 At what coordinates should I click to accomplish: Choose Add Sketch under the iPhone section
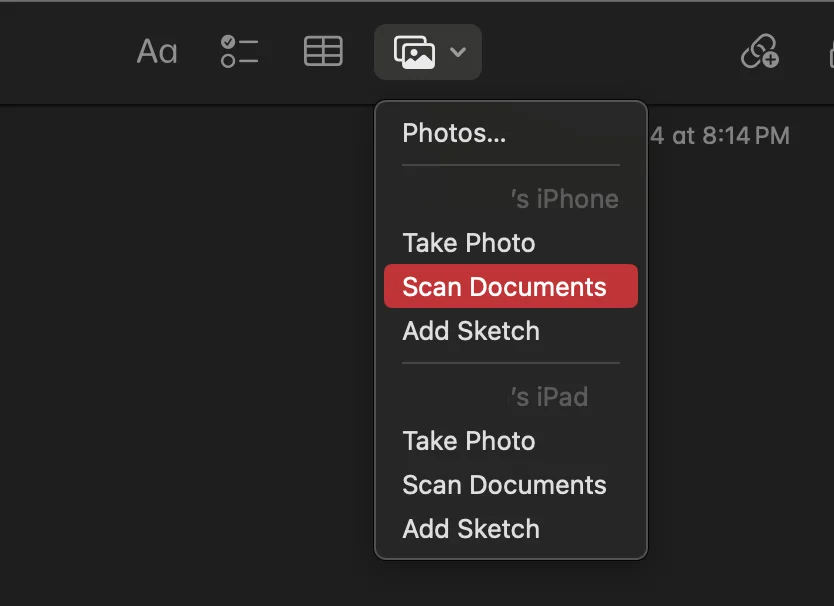pyautogui.click(x=470, y=331)
